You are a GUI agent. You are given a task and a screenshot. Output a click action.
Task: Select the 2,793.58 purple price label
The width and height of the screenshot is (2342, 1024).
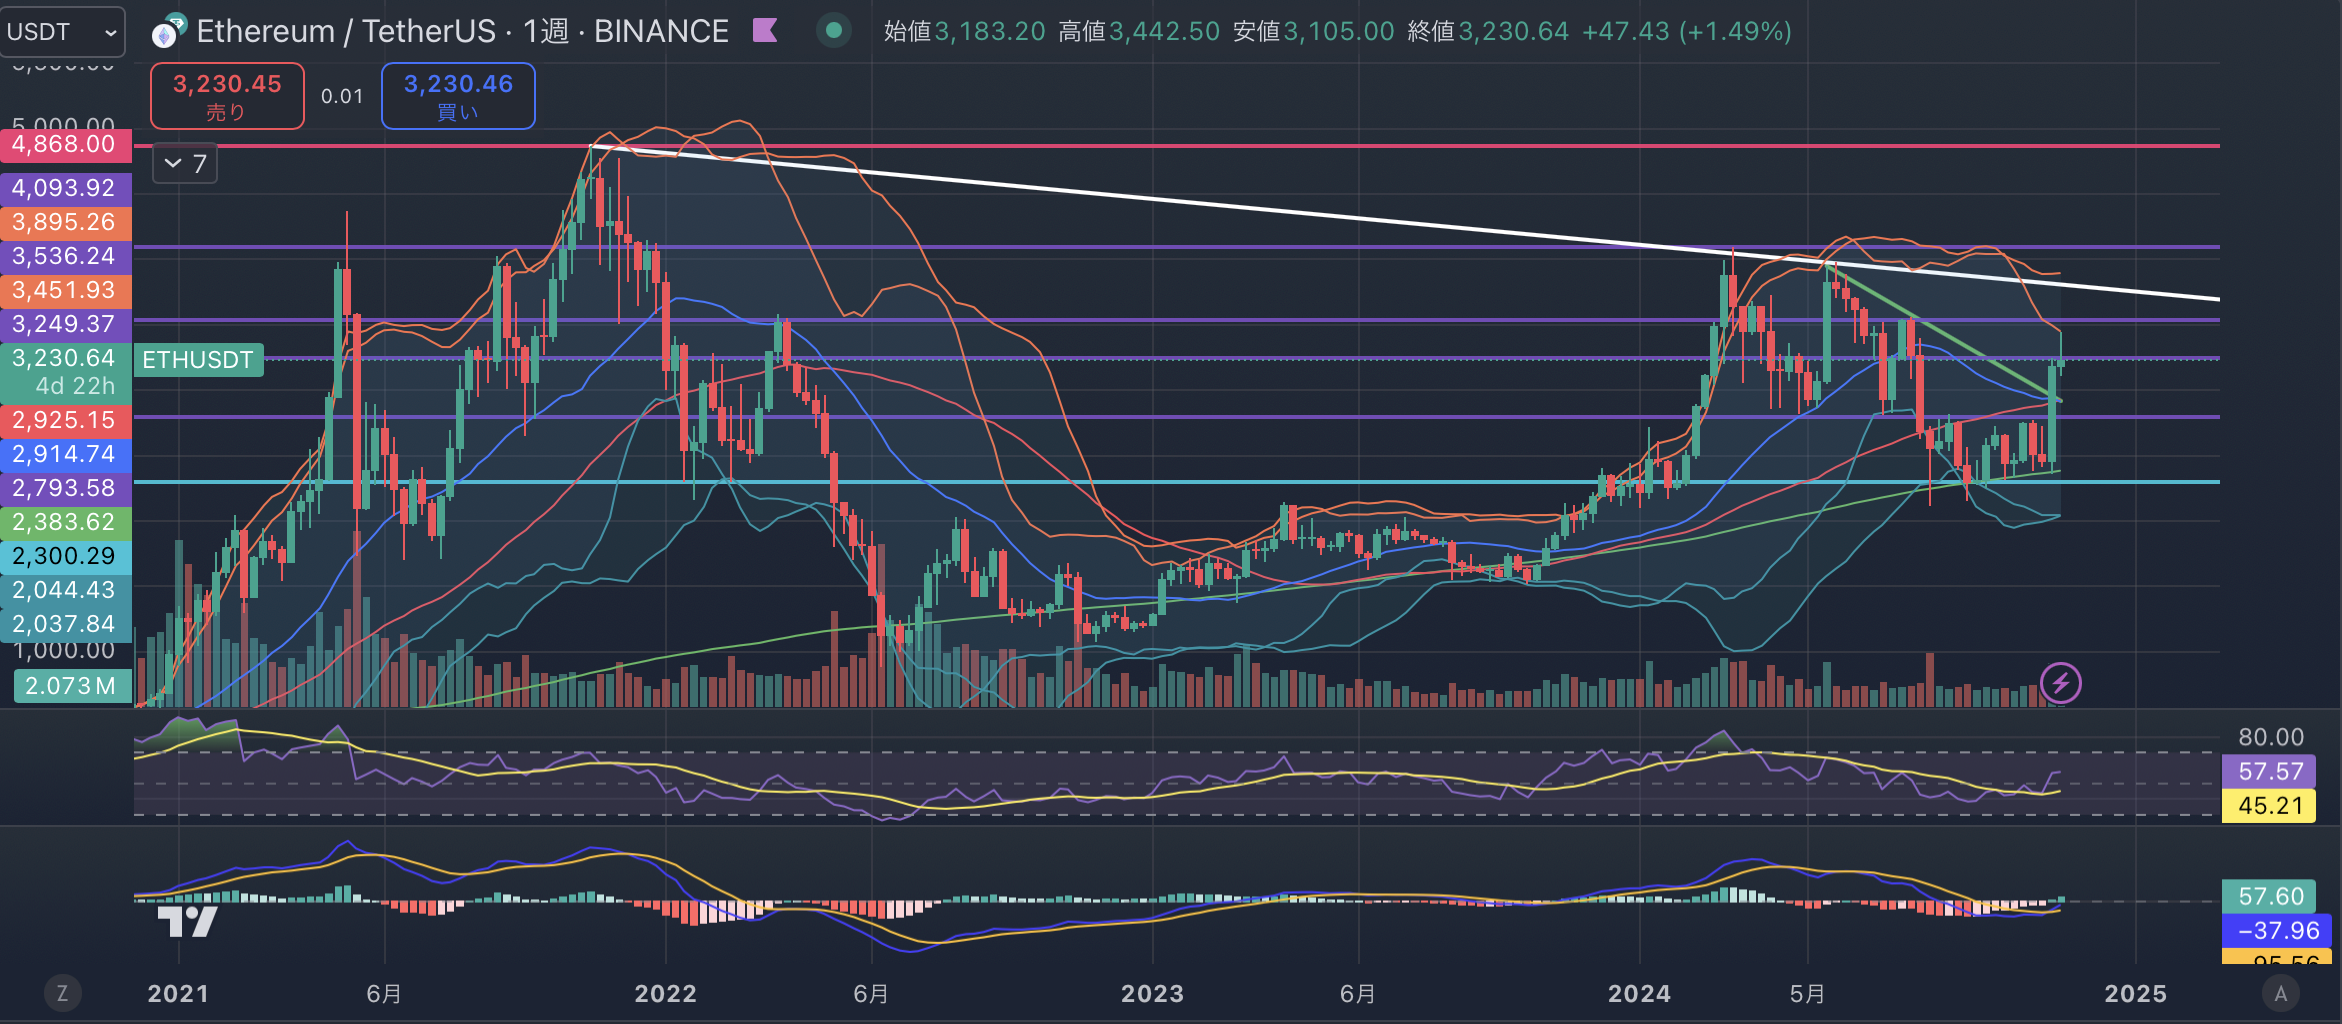[66, 488]
